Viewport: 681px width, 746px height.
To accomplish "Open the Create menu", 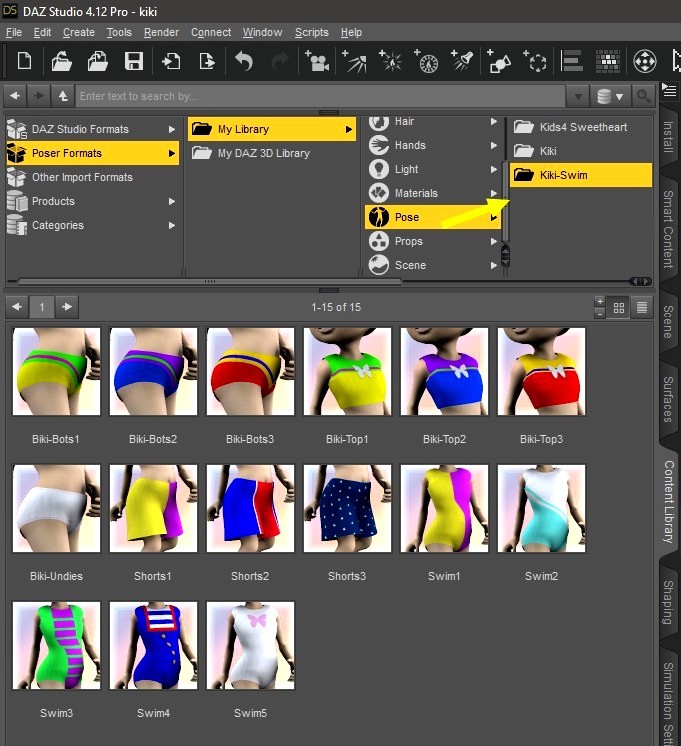I will tap(79, 32).
